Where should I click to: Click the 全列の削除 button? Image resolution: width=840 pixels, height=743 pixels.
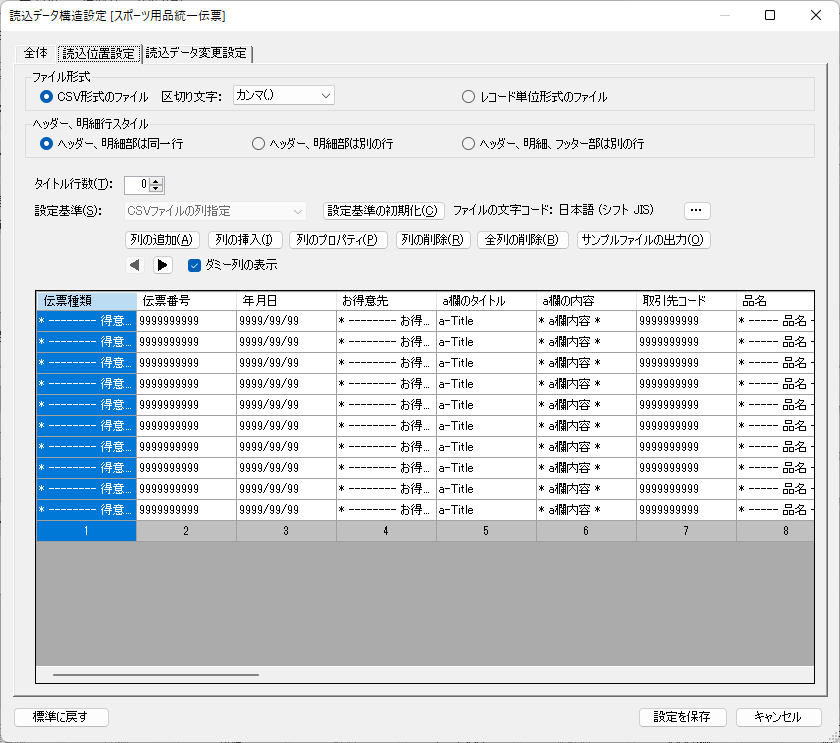pos(522,239)
